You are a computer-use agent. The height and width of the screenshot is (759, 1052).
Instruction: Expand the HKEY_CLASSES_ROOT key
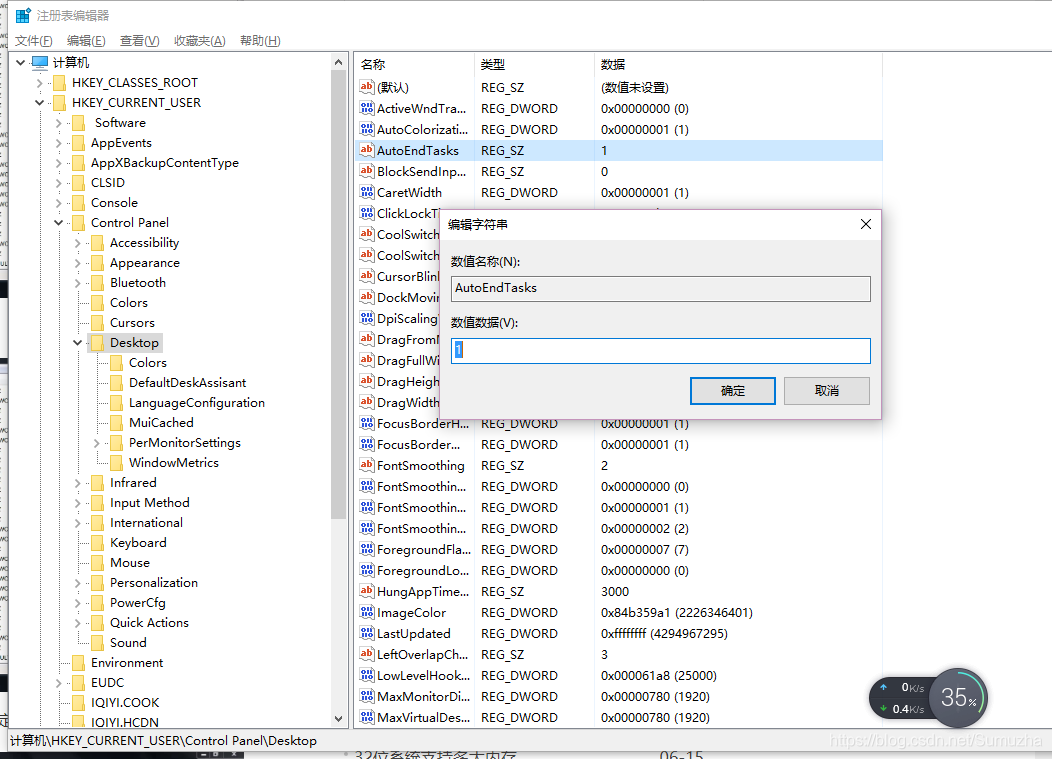coord(40,83)
